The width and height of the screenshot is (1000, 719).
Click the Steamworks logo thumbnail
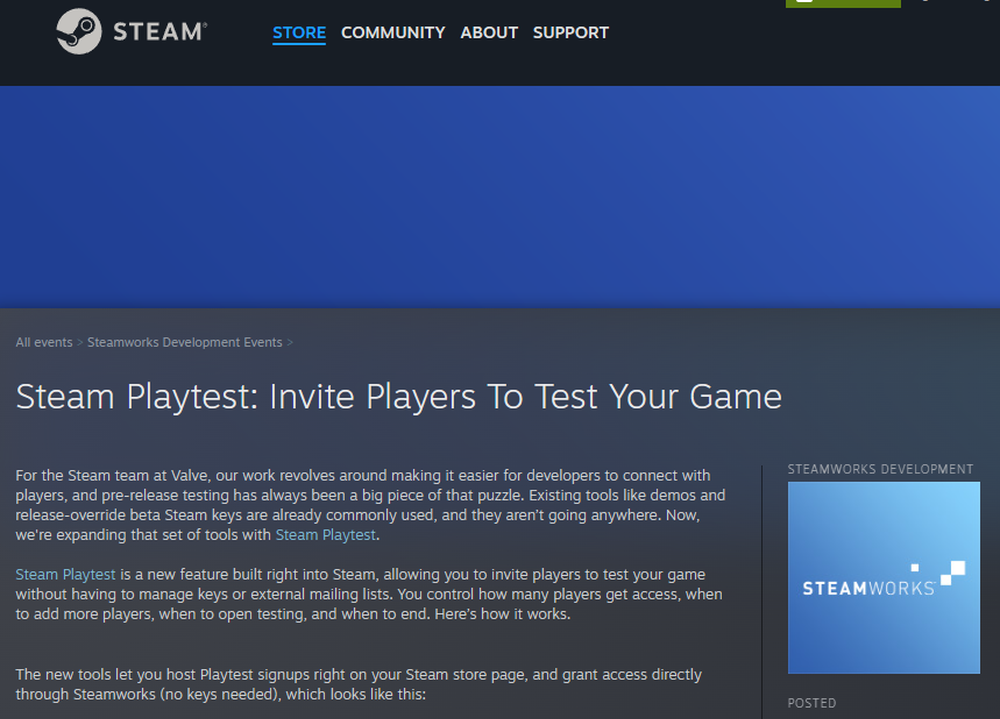[x=883, y=577]
